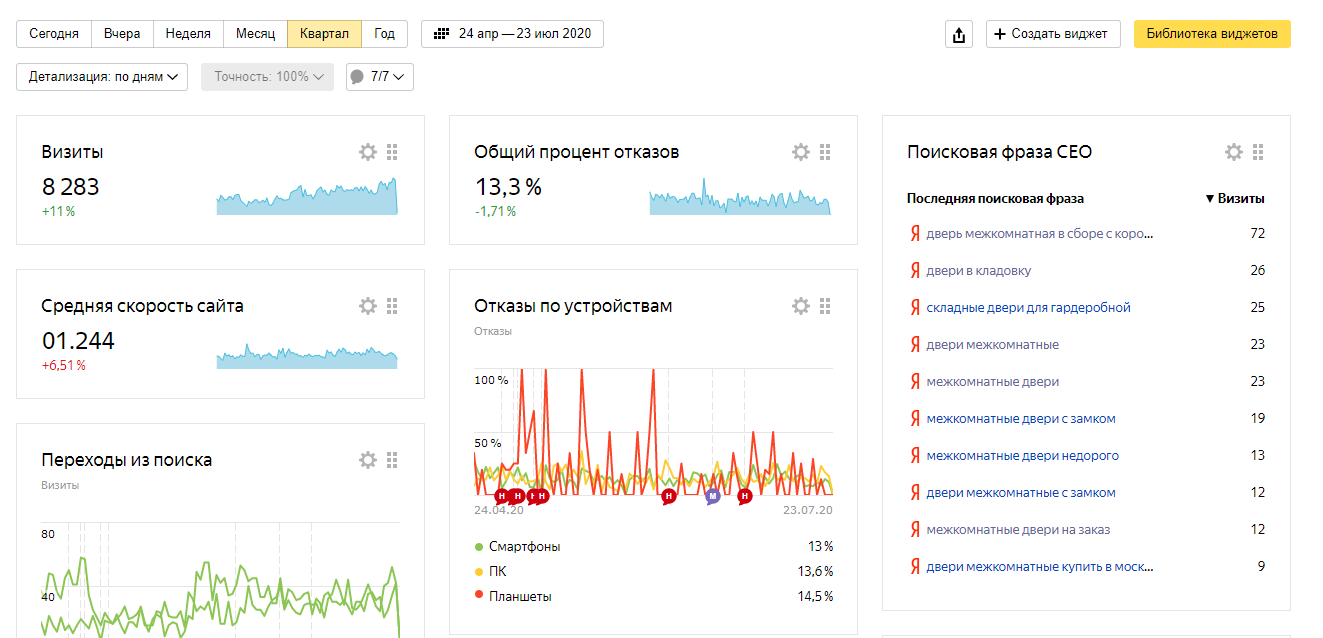Open the 7/7 annotations dropdown
Screen dimensions: 1323x638
click(x=380, y=77)
